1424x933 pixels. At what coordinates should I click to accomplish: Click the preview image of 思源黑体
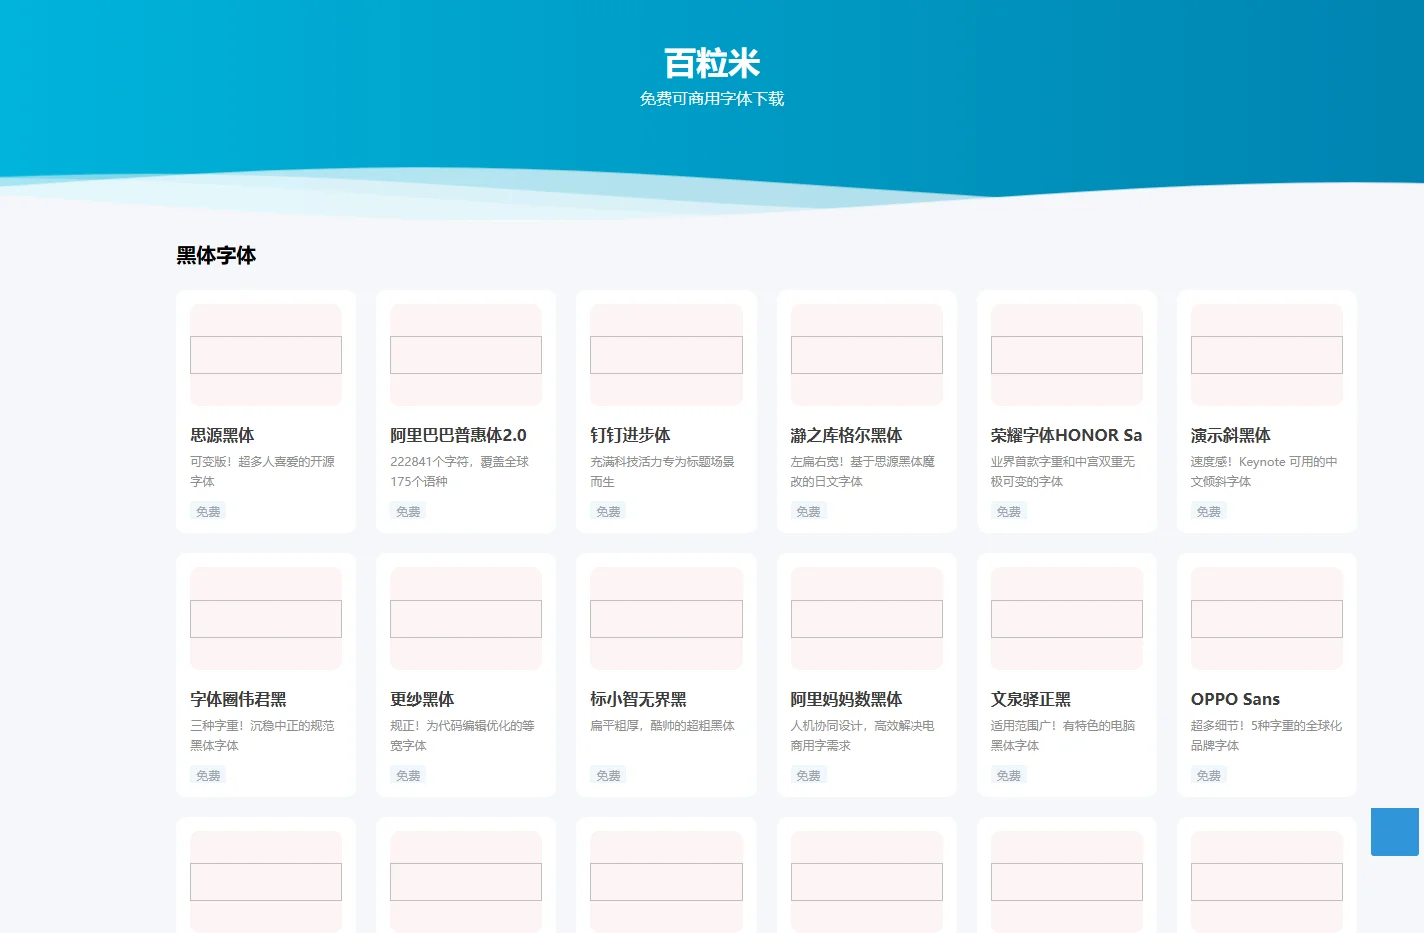click(x=266, y=355)
